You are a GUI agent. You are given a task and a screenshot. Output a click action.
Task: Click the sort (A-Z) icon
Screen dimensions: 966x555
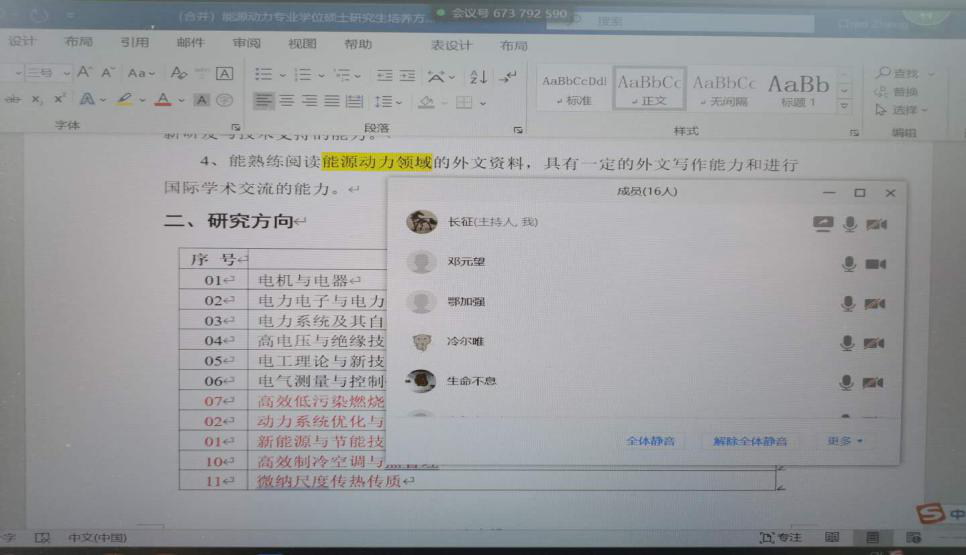(479, 75)
